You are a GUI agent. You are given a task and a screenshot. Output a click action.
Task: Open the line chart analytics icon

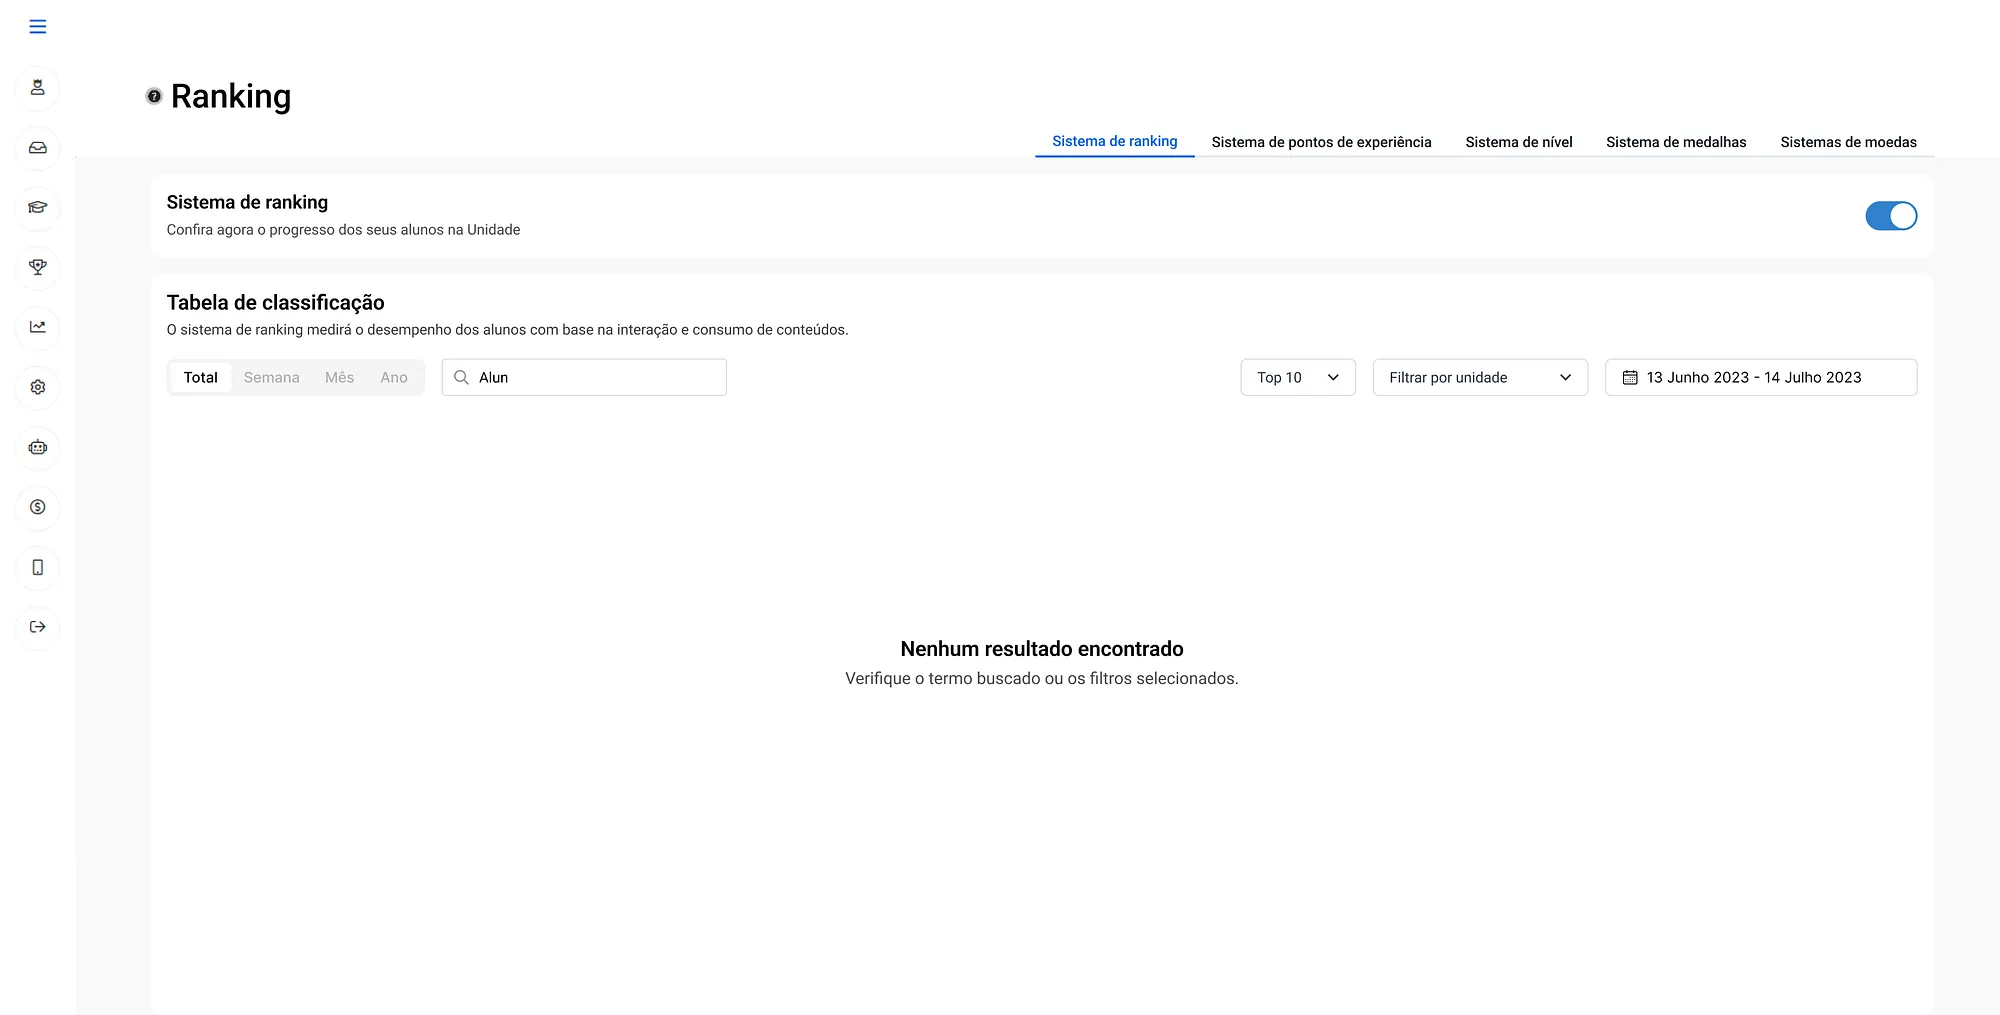(x=38, y=327)
